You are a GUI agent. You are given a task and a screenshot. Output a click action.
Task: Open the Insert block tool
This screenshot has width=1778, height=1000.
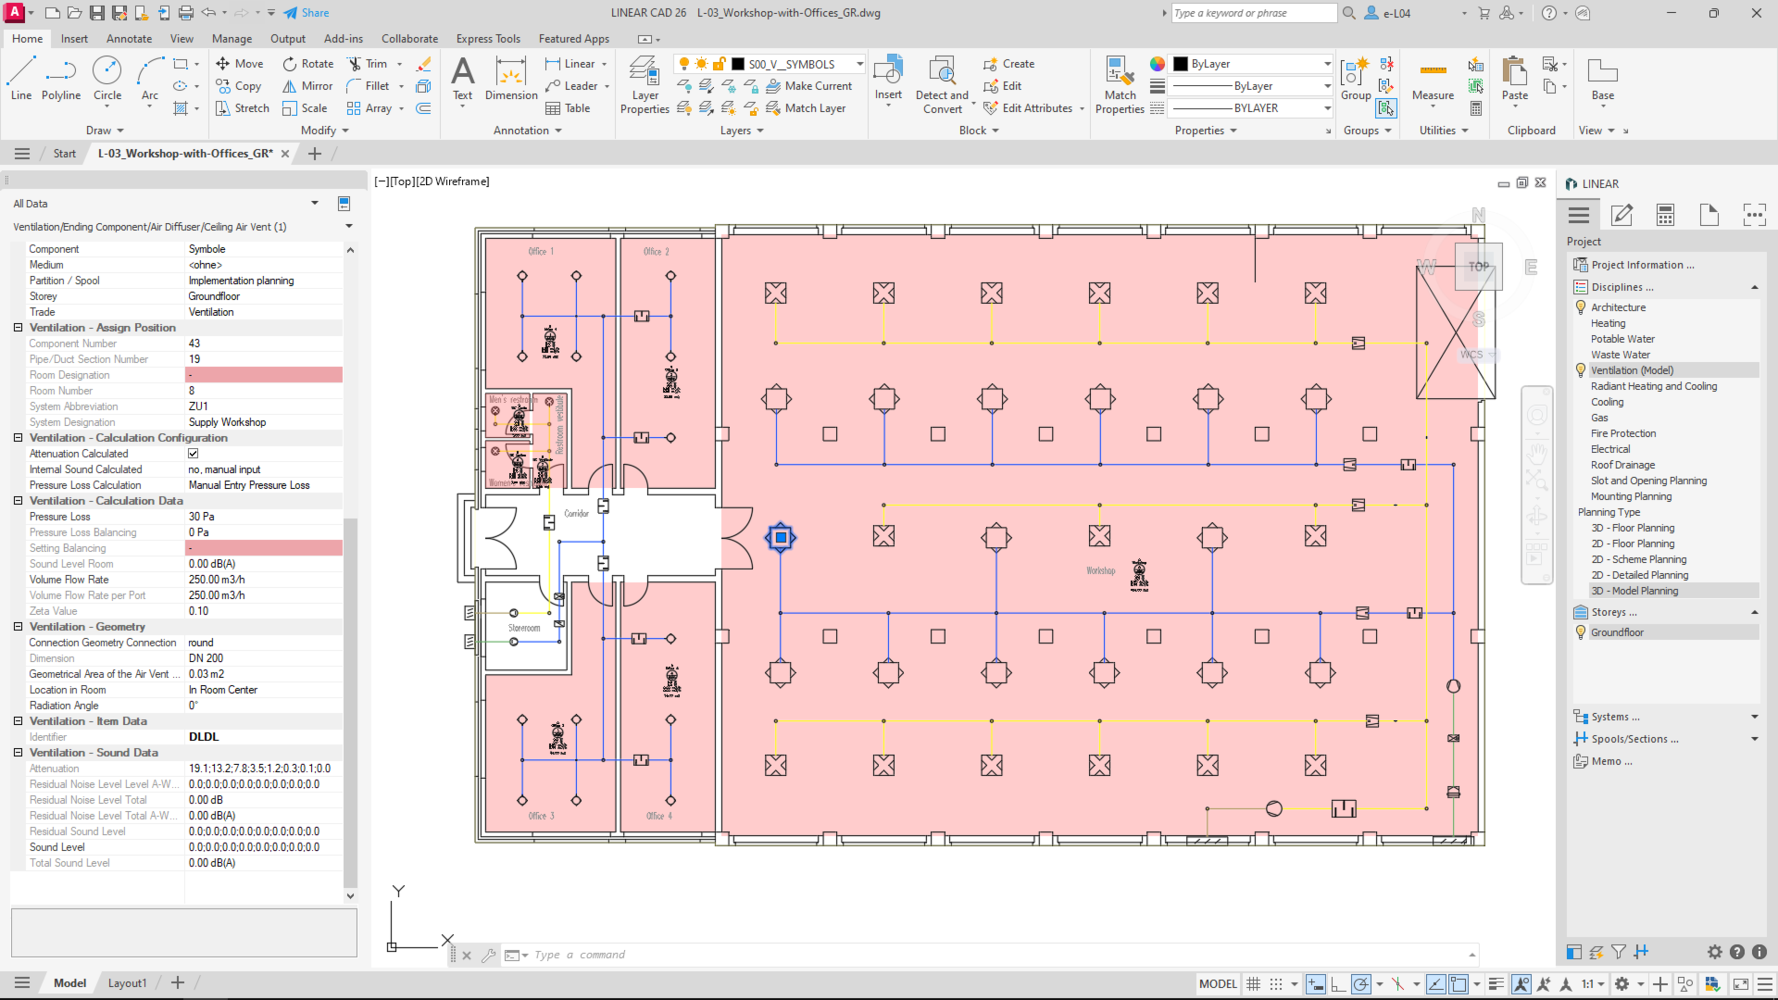888,78
